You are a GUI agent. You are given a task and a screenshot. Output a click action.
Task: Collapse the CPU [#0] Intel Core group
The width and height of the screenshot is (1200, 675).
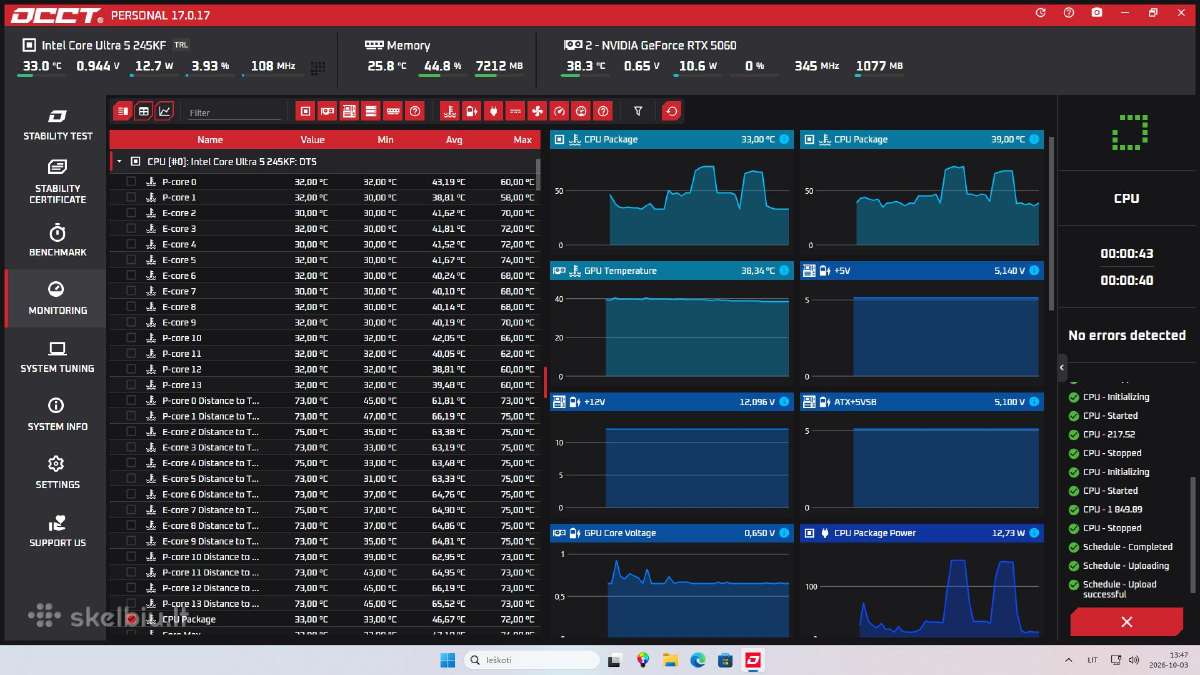point(119,161)
